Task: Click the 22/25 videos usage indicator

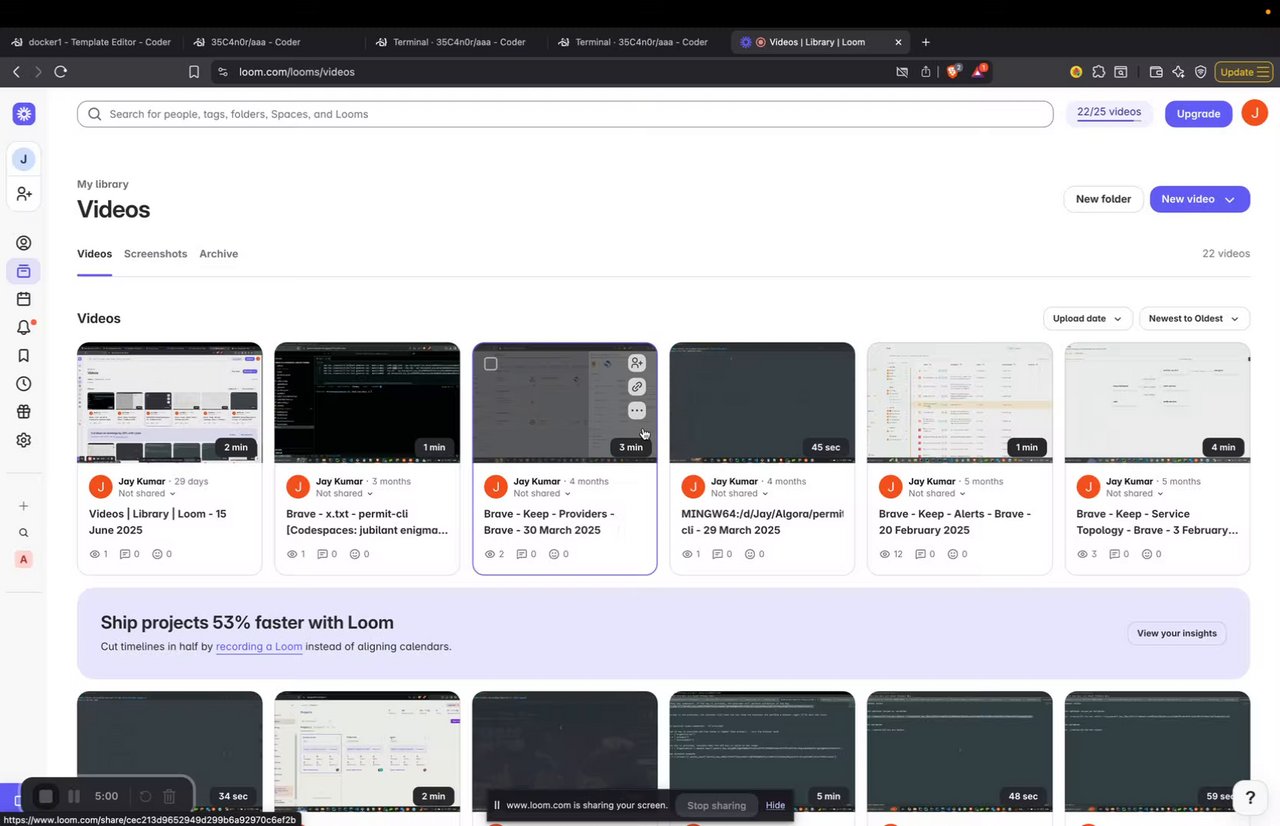Action: pos(1109,113)
